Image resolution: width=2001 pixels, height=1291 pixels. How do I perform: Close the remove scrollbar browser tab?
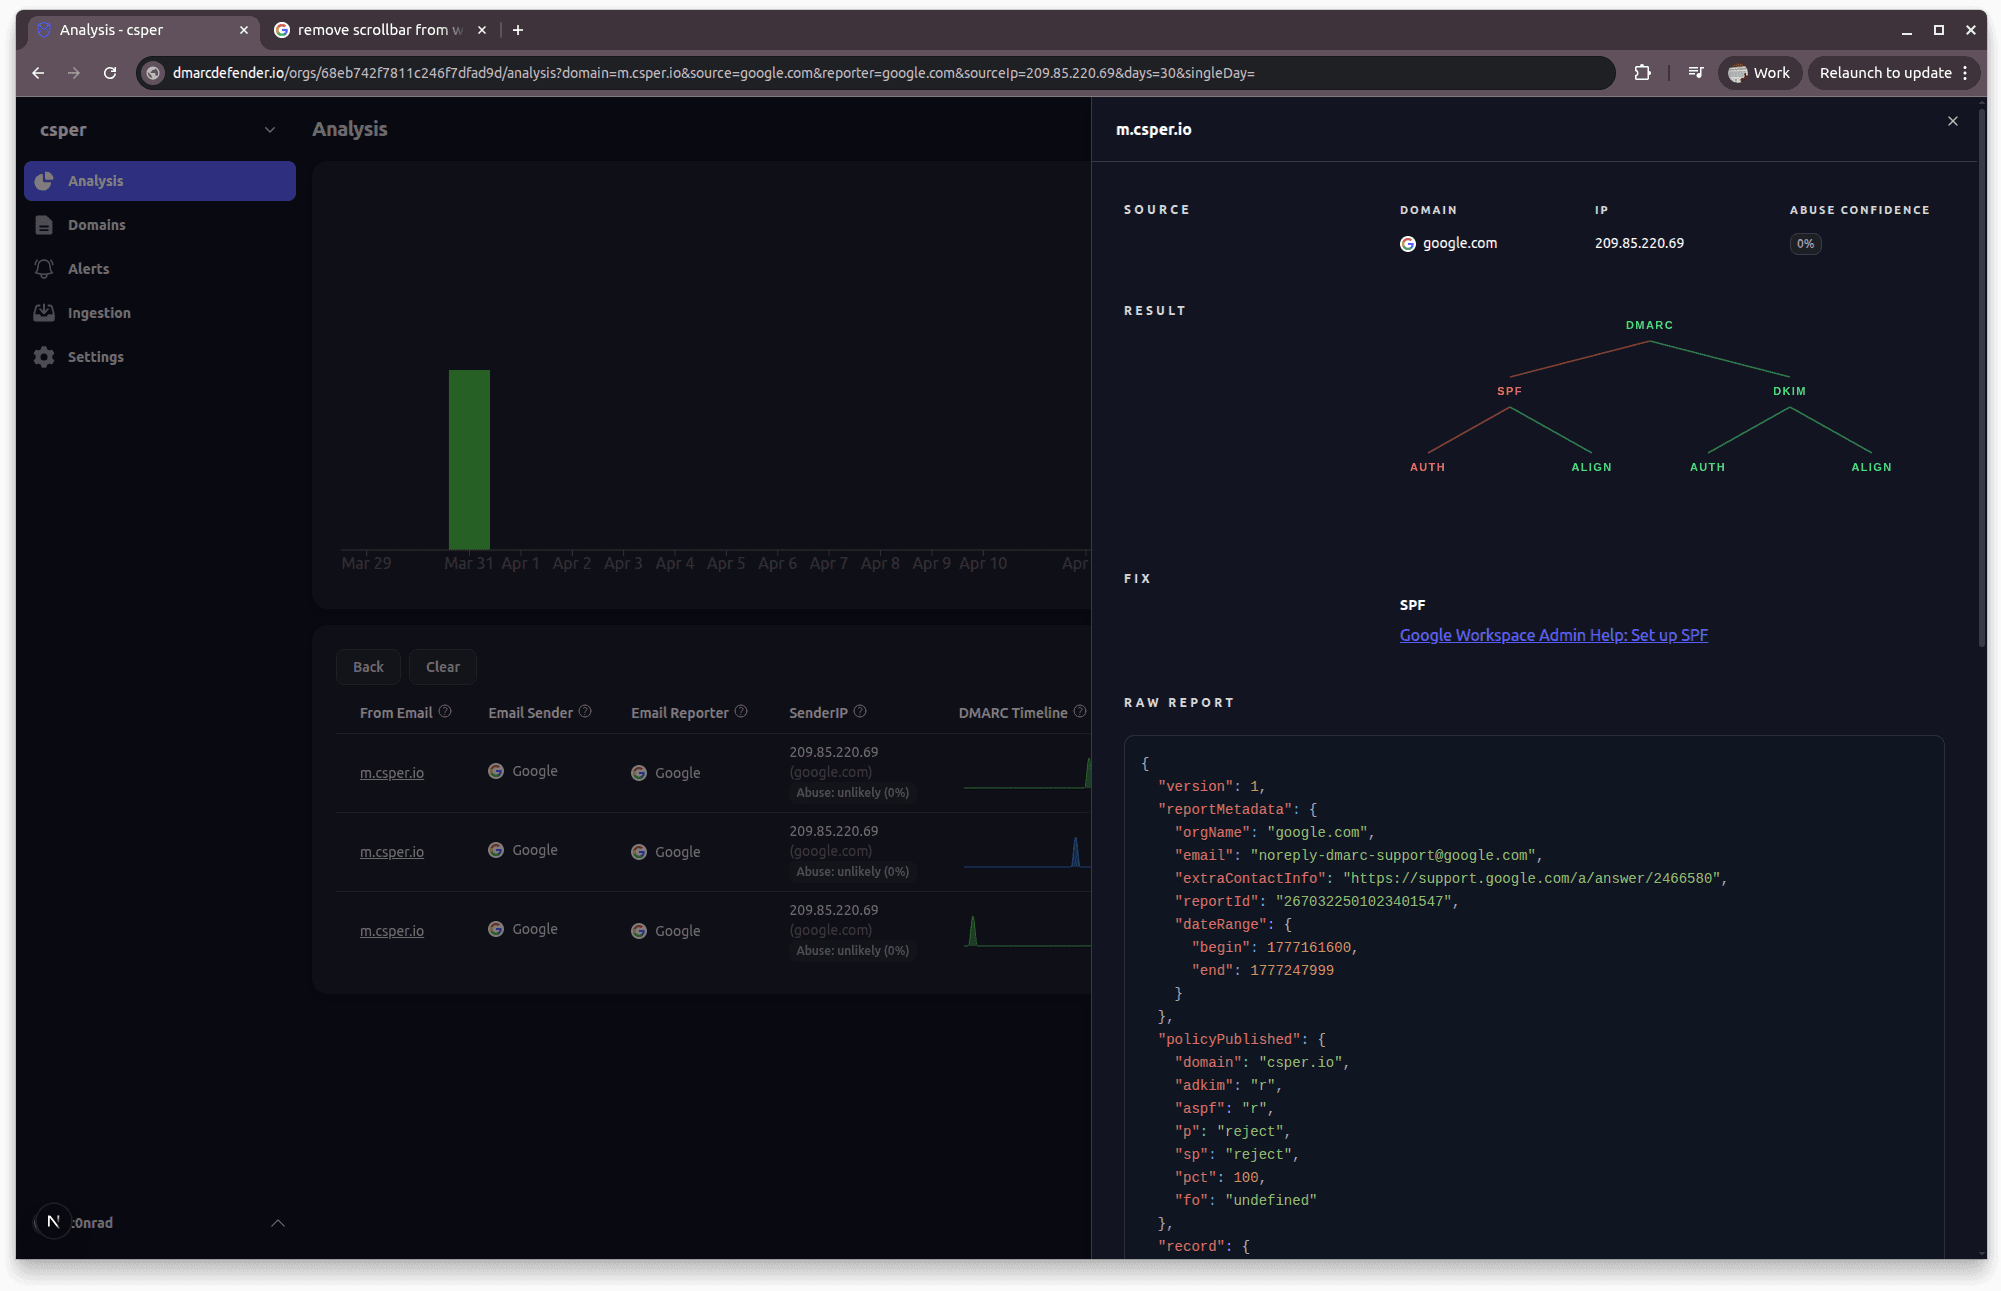(x=482, y=30)
